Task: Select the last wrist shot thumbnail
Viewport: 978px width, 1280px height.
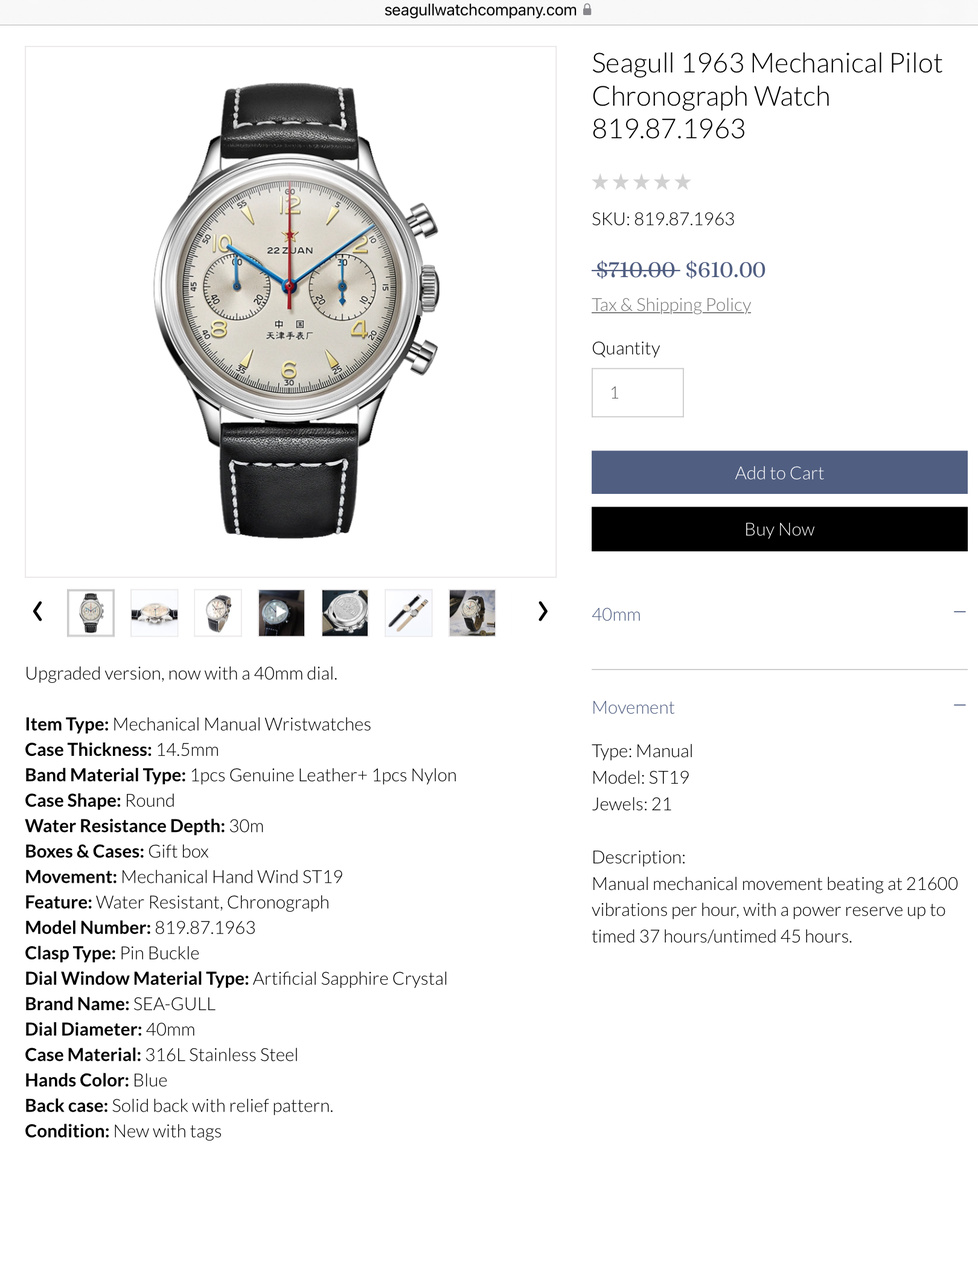Action: pos(472,612)
